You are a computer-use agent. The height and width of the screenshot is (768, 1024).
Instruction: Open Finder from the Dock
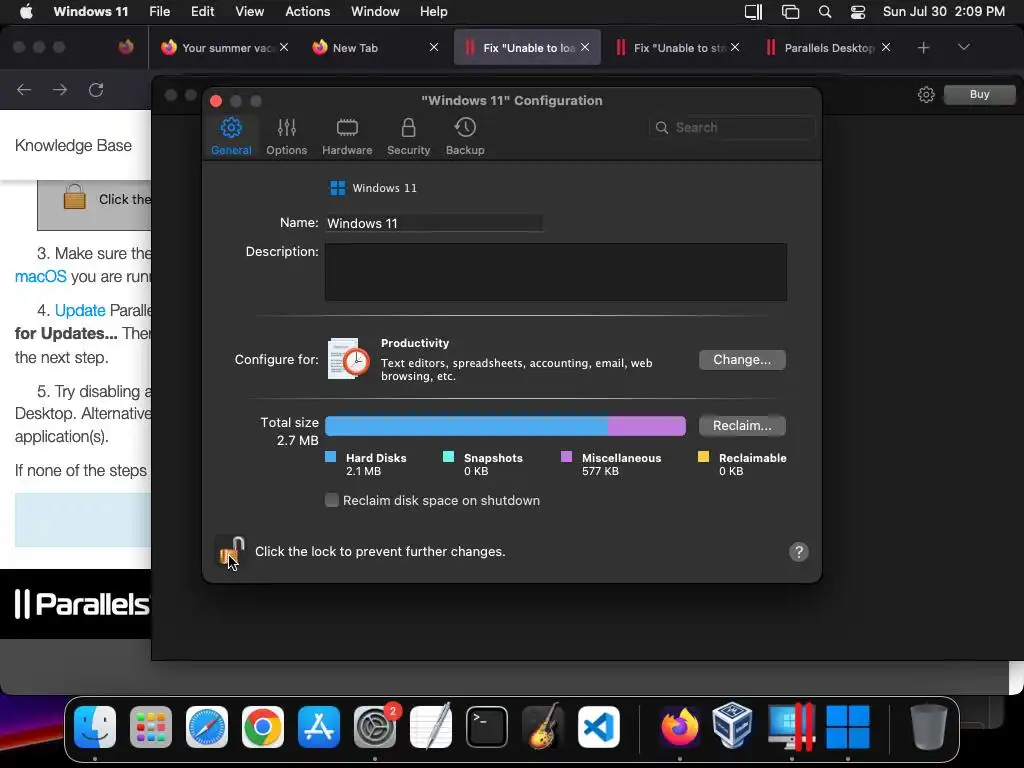pos(95,727)
